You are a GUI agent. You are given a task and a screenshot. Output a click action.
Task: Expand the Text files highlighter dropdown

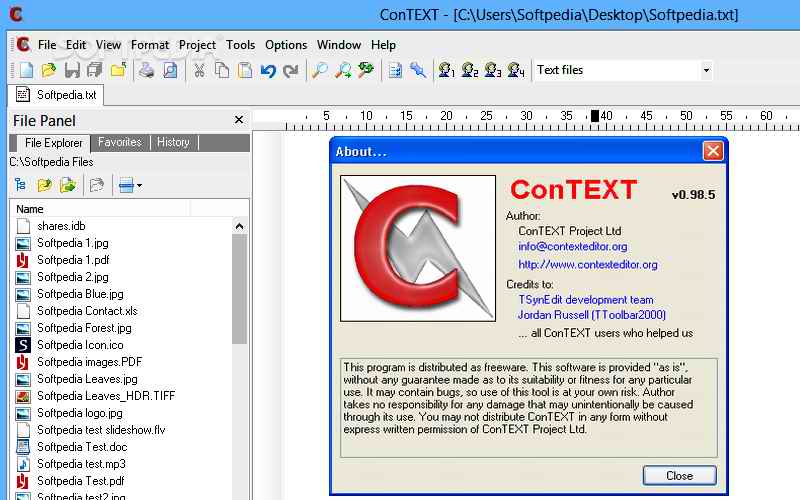pos(706,70)
